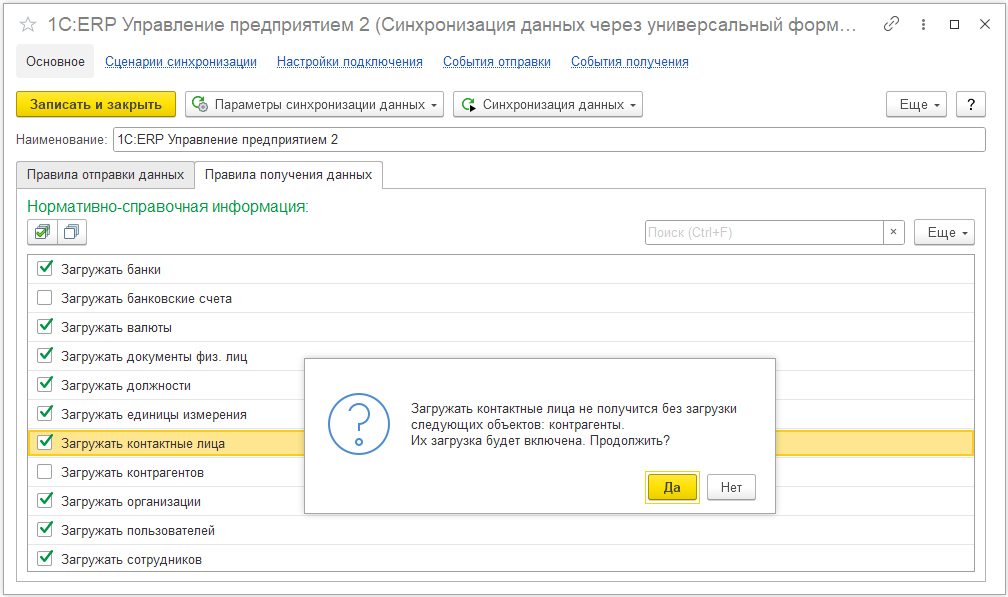Viewport: 1008px width, 597px height.
Task: Click the 'Поиск (Ctrl+F)' search field
Action: point(764,233)
